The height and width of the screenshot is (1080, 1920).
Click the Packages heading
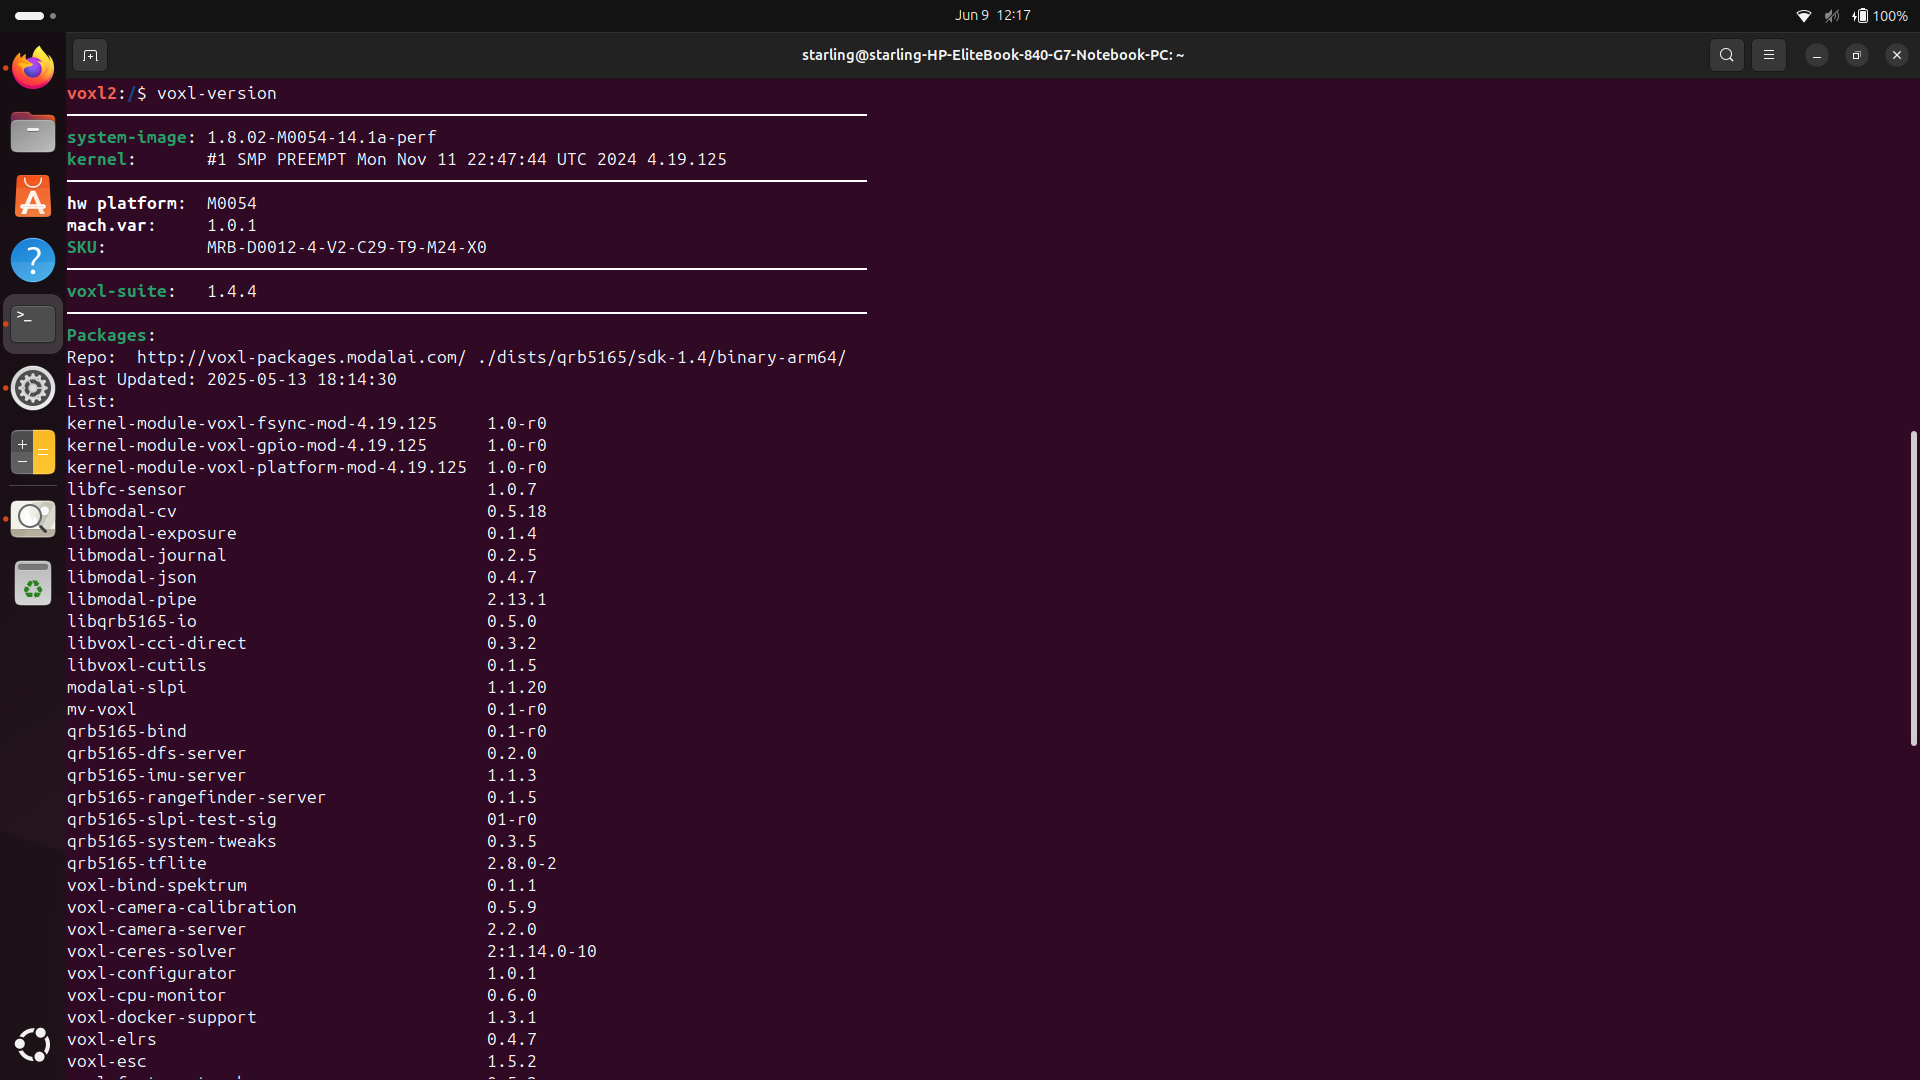click(112, 335)
